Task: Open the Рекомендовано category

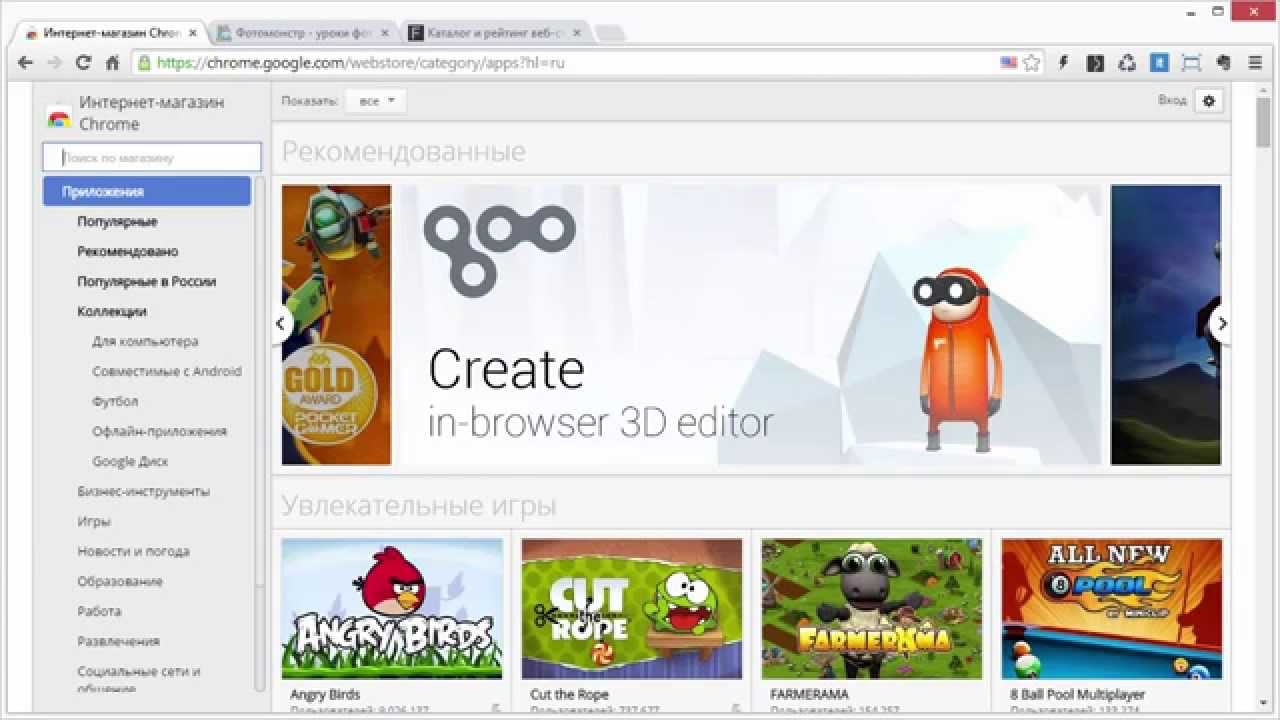Action: pyautogui.click(x=128, y=251)
